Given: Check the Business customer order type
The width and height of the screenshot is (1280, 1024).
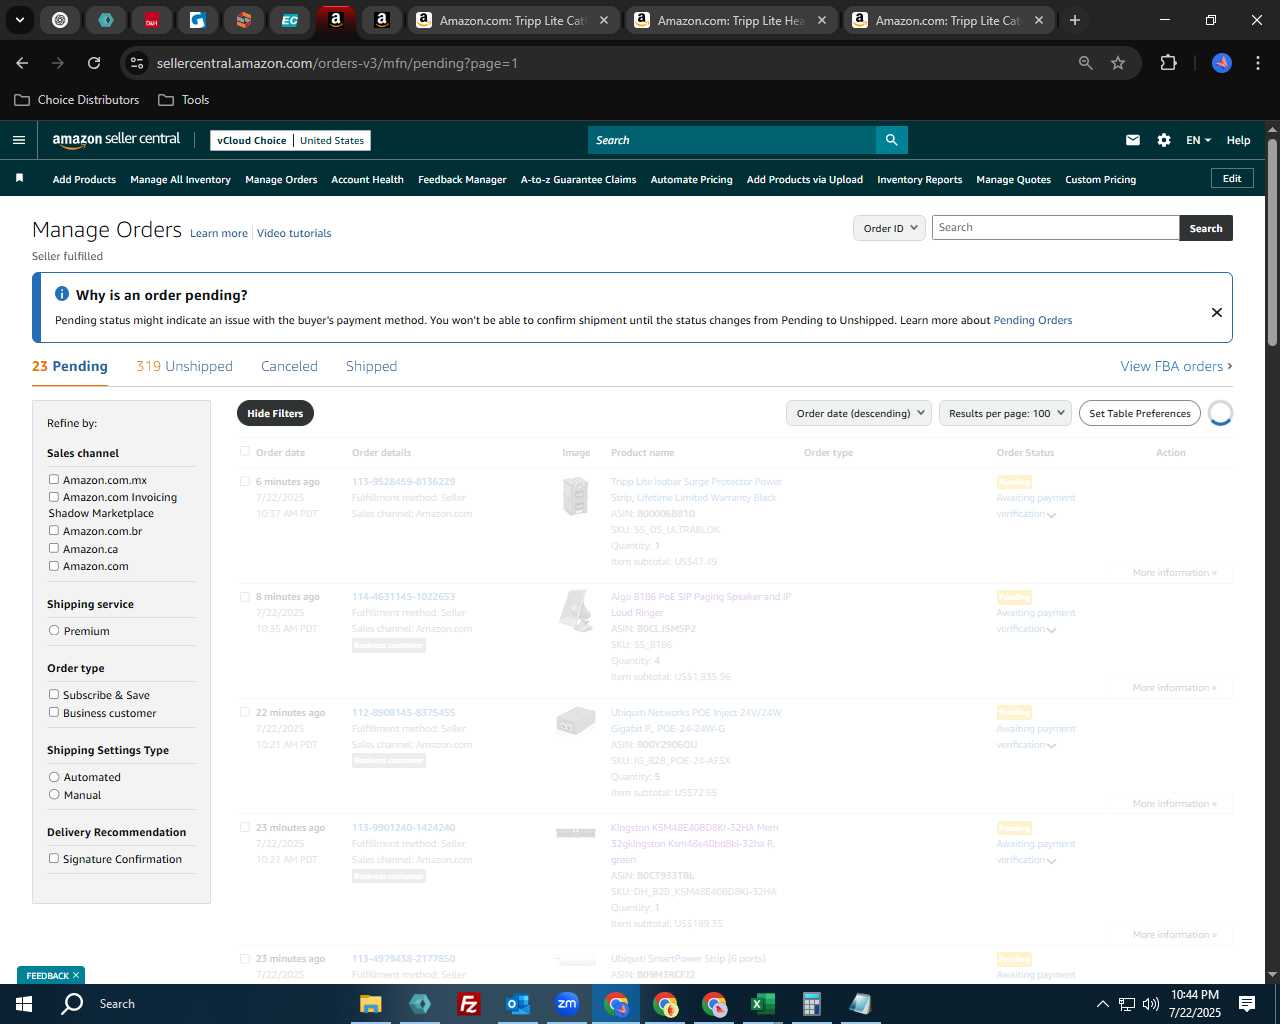Looking at the screenshot, I should pos(54,713).
